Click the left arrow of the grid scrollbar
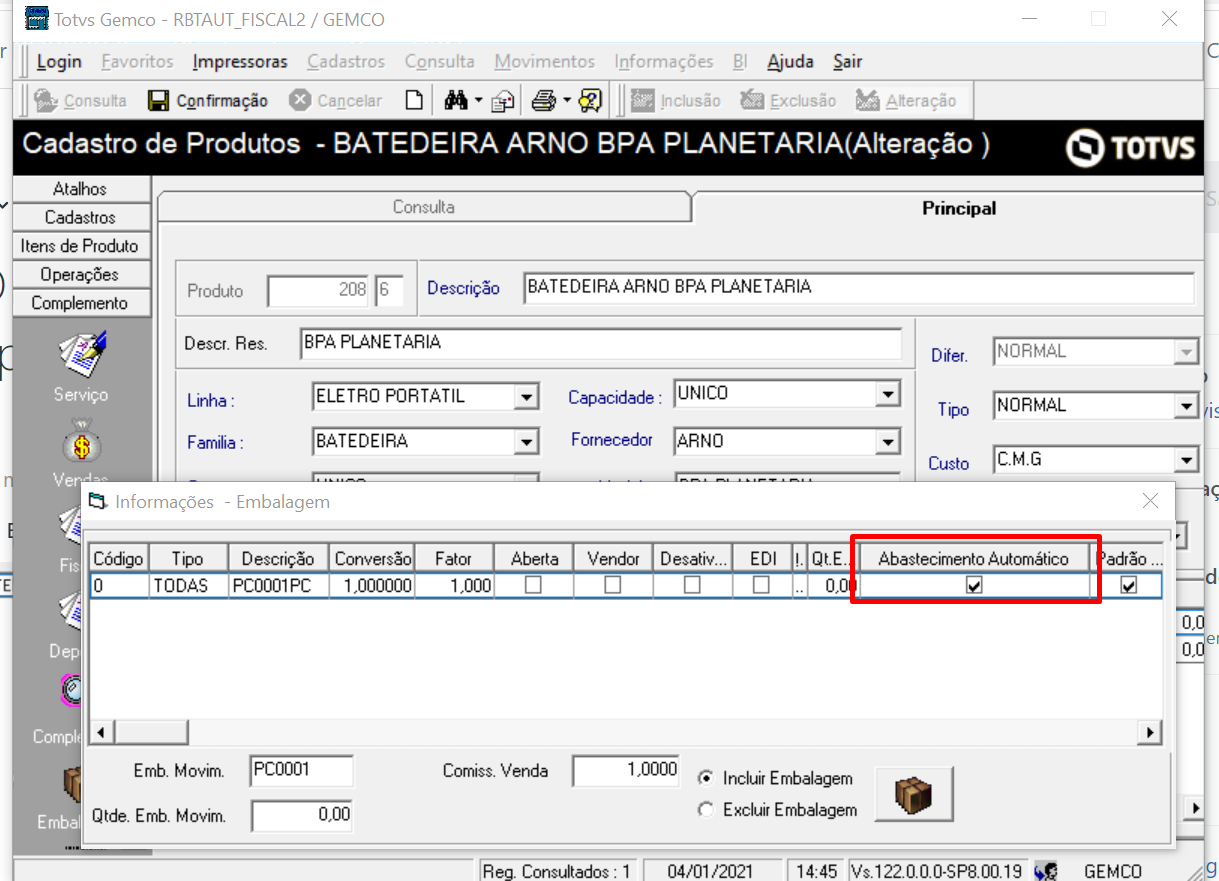1219x881 pixels. [x=101, y=733]
